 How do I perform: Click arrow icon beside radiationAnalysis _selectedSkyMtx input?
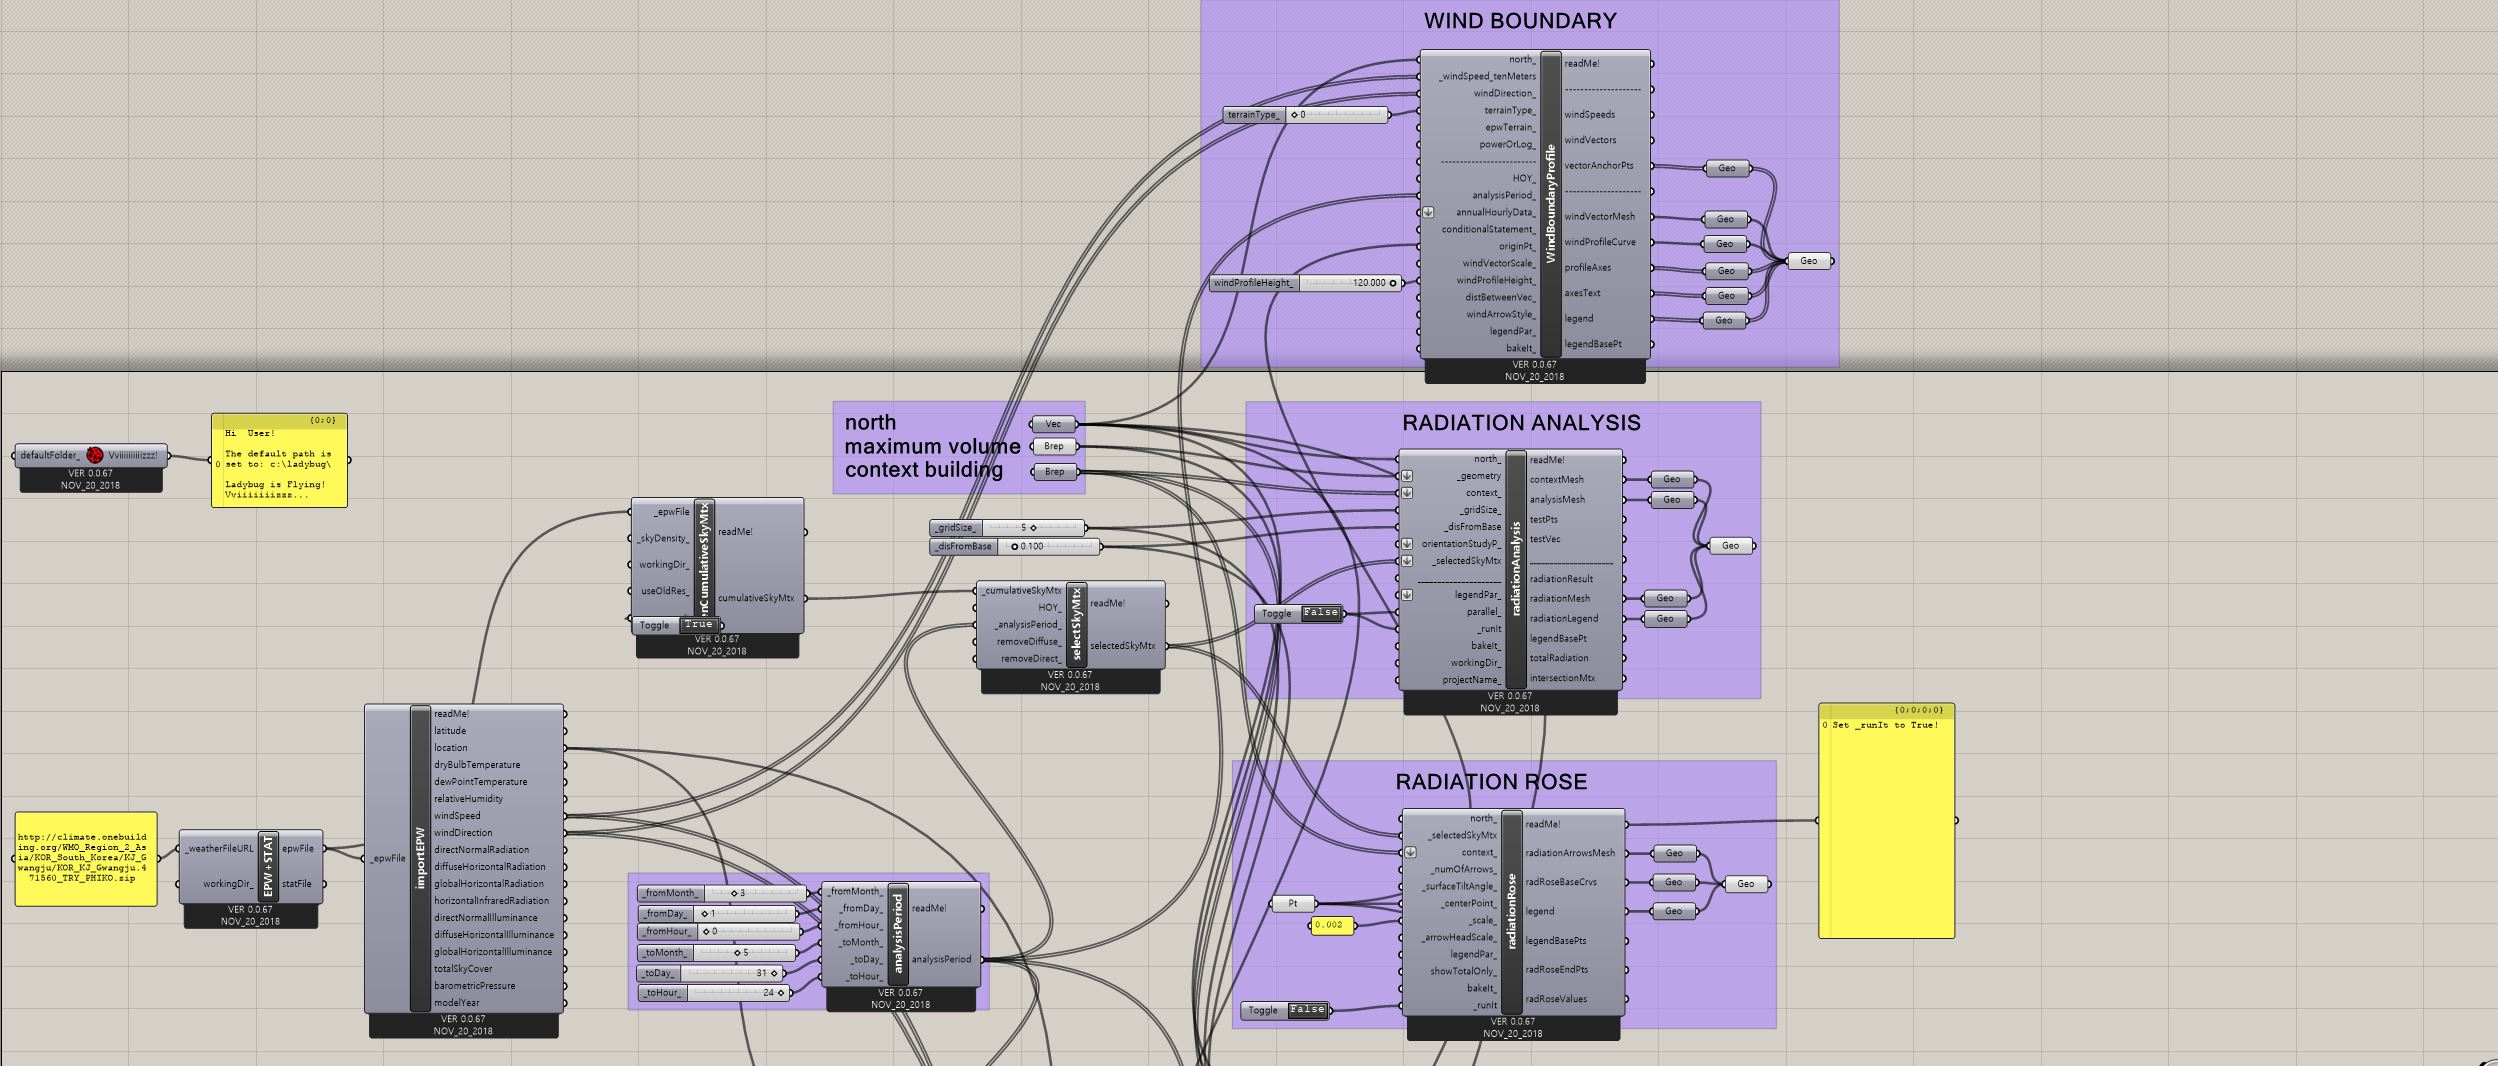point(1406,561)
